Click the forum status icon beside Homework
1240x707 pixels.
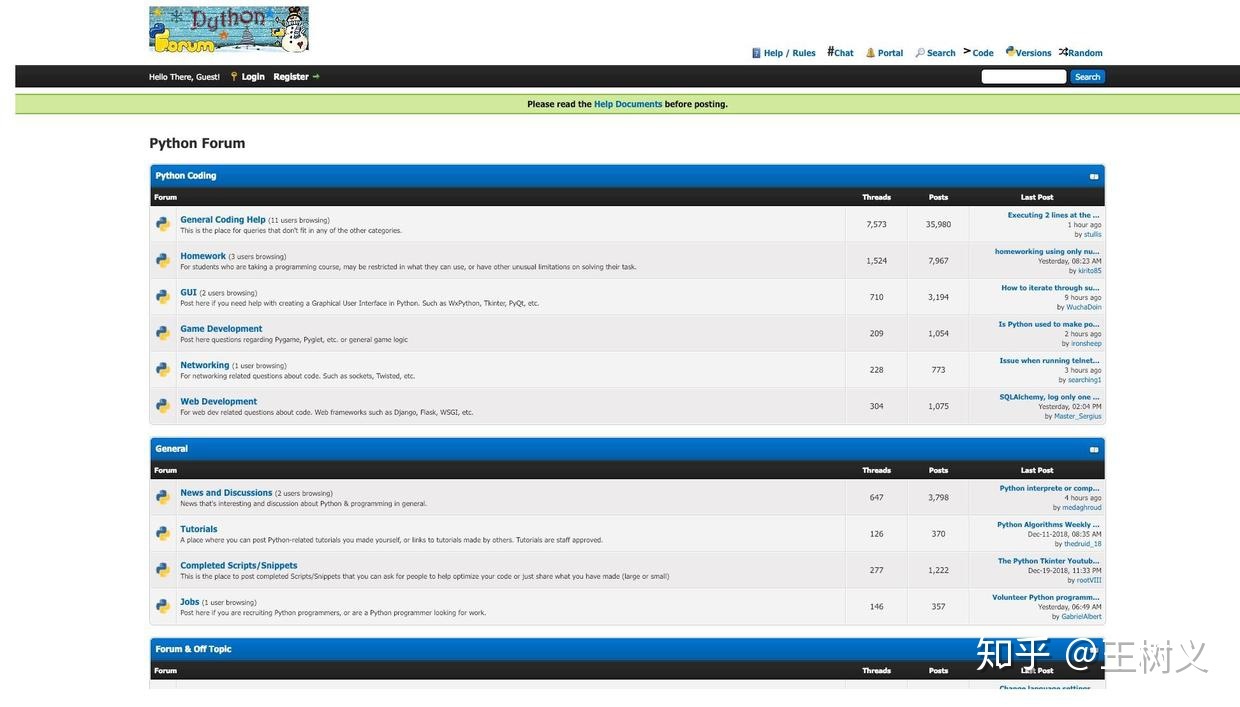(163, 260)
